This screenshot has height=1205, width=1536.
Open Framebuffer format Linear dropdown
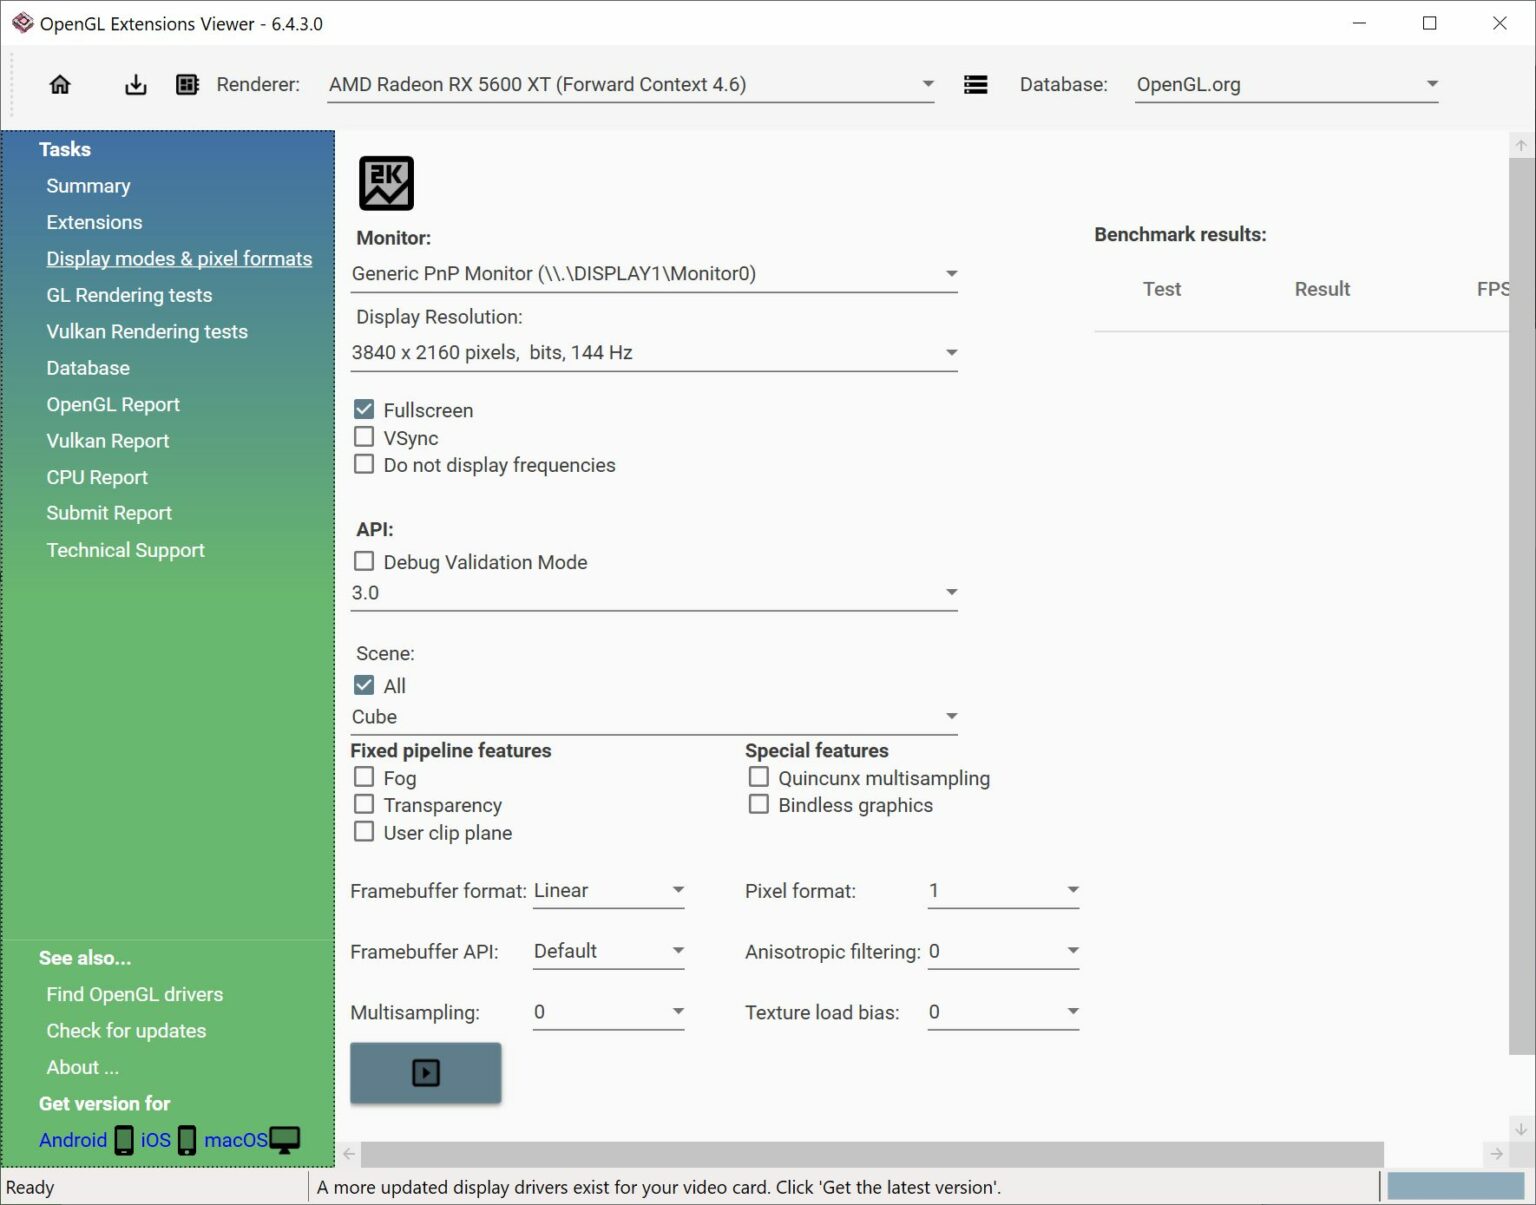[608, 890]
